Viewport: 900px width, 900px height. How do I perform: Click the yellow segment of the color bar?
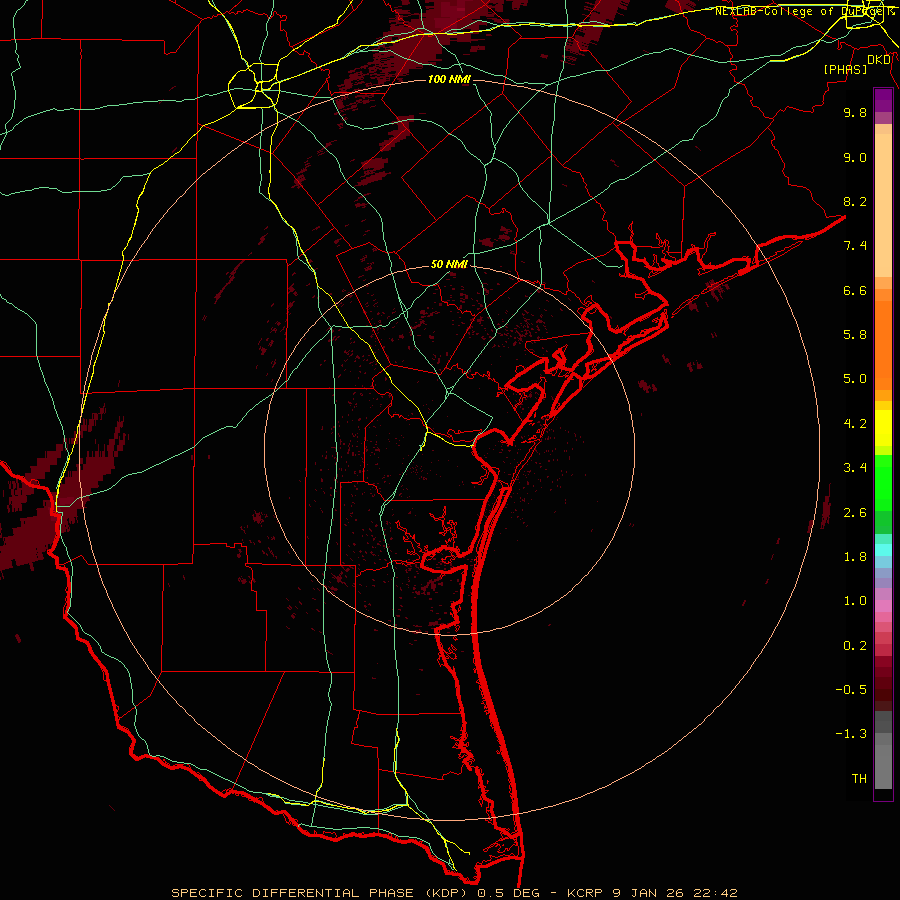(883, 428)
